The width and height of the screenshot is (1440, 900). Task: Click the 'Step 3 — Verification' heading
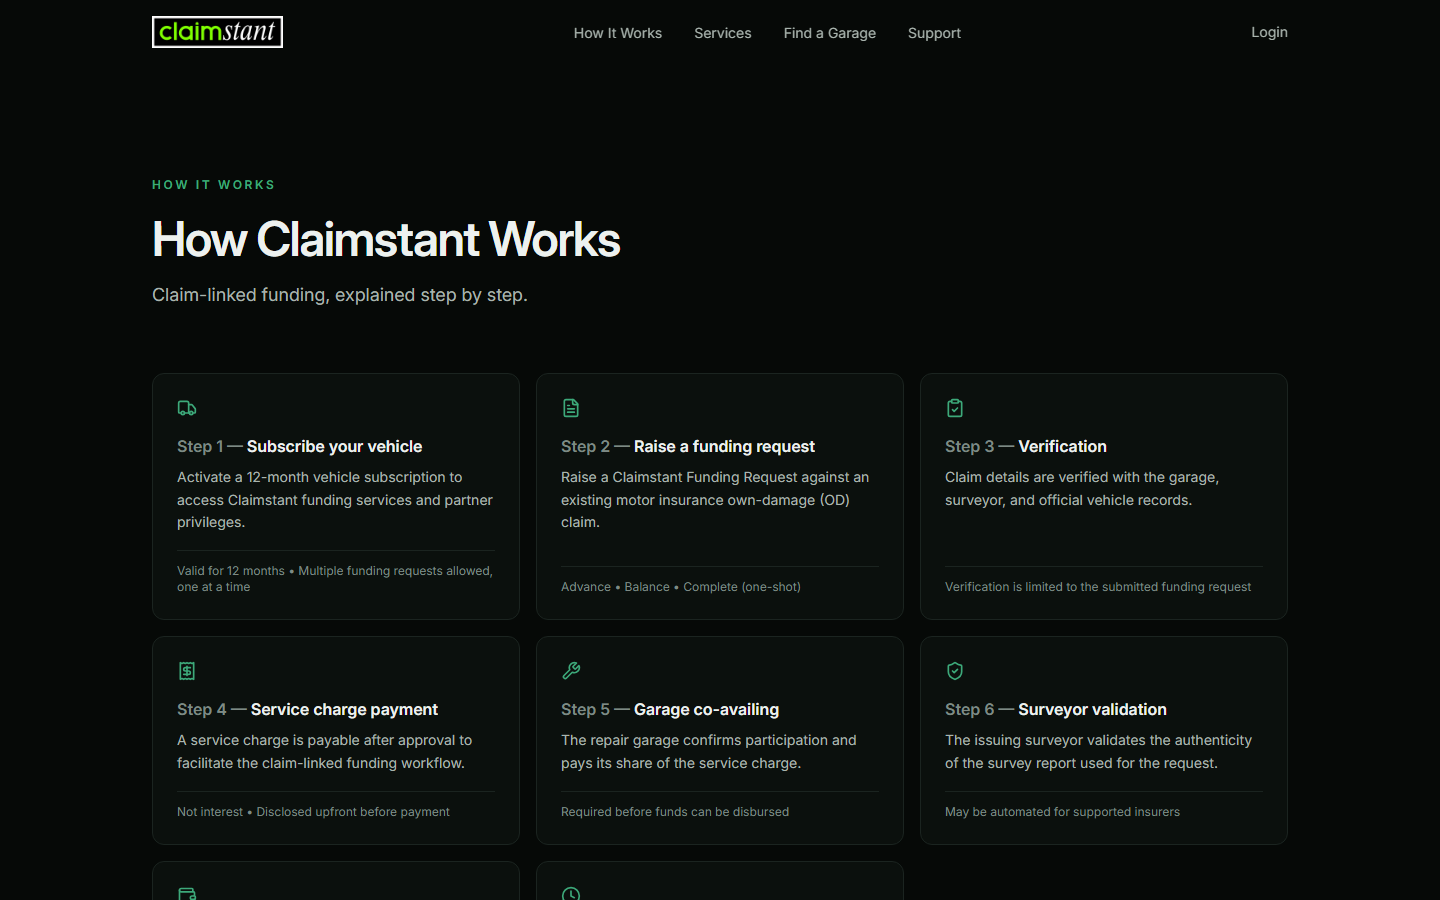pyautogui.click(x=1026, y=446)
